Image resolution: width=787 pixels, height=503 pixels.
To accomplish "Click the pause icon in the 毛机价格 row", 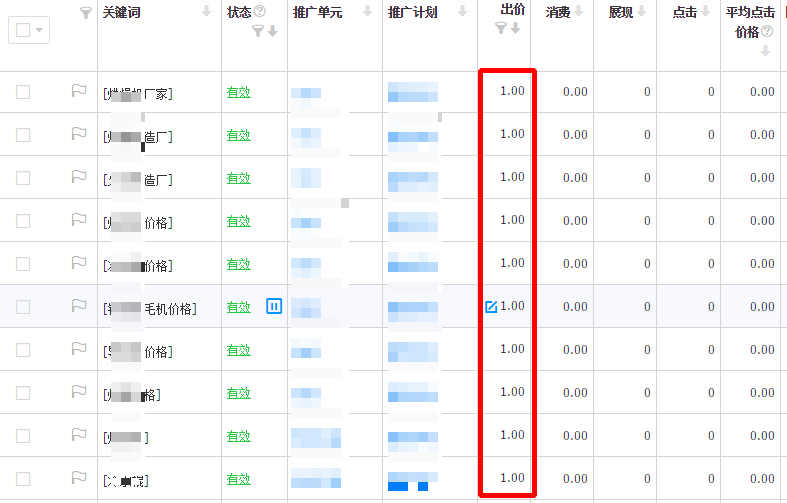I will pos(274,306).
